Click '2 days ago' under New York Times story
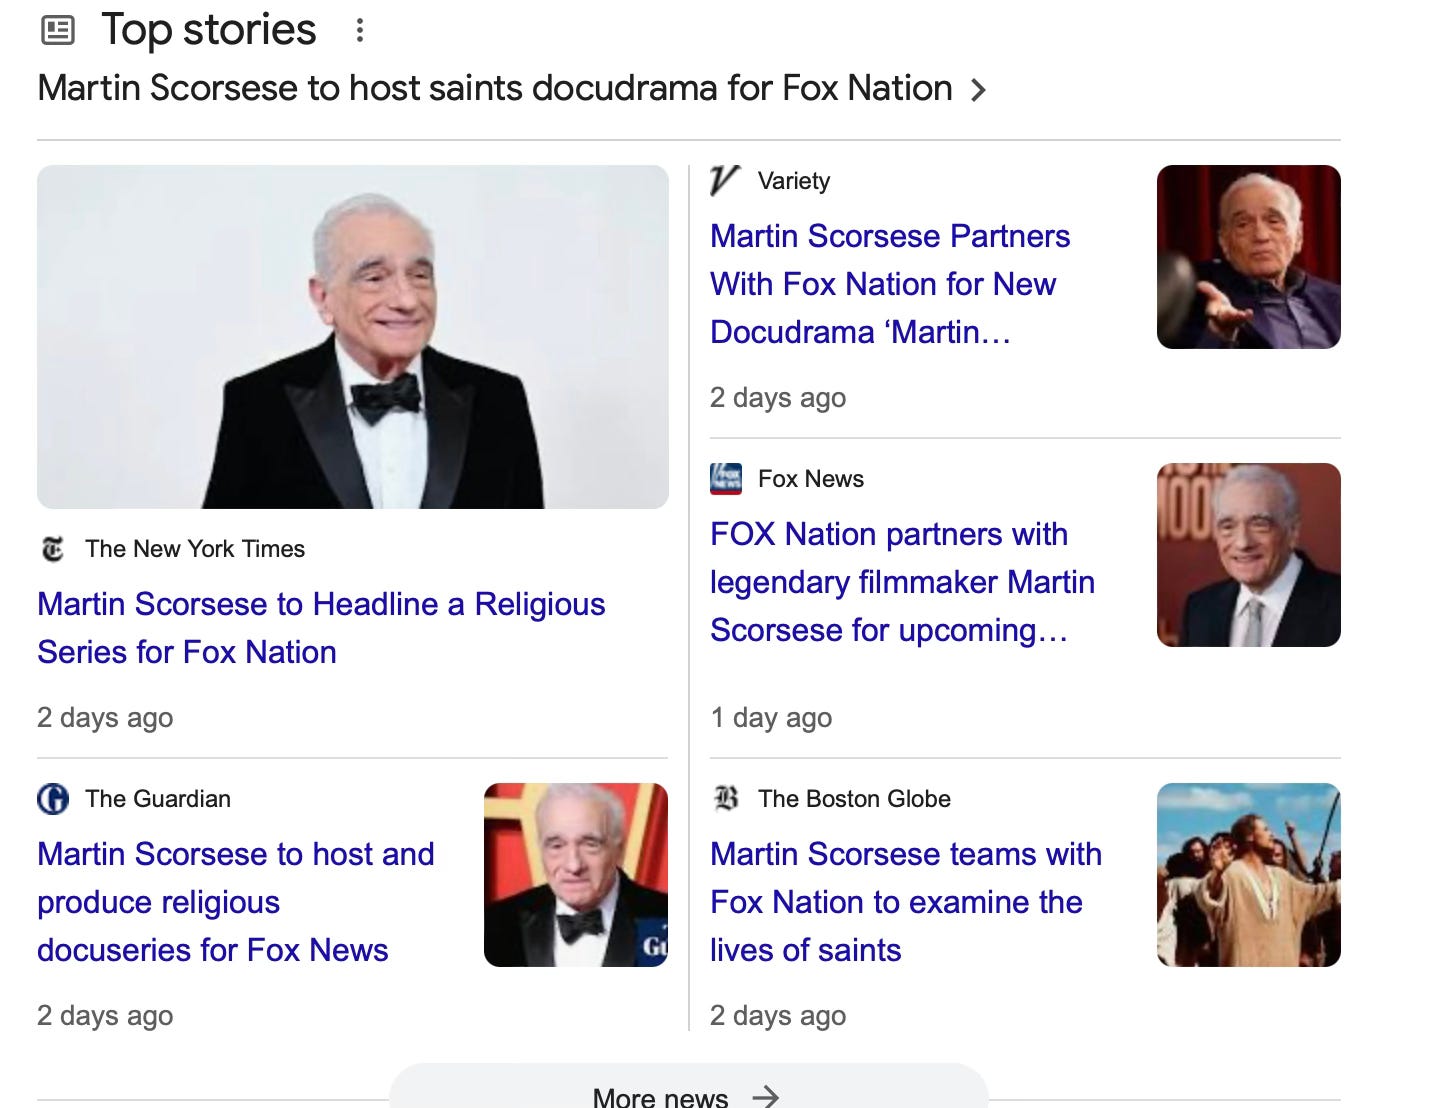This screenshot has width=1436, height=1108. point(105,718)
